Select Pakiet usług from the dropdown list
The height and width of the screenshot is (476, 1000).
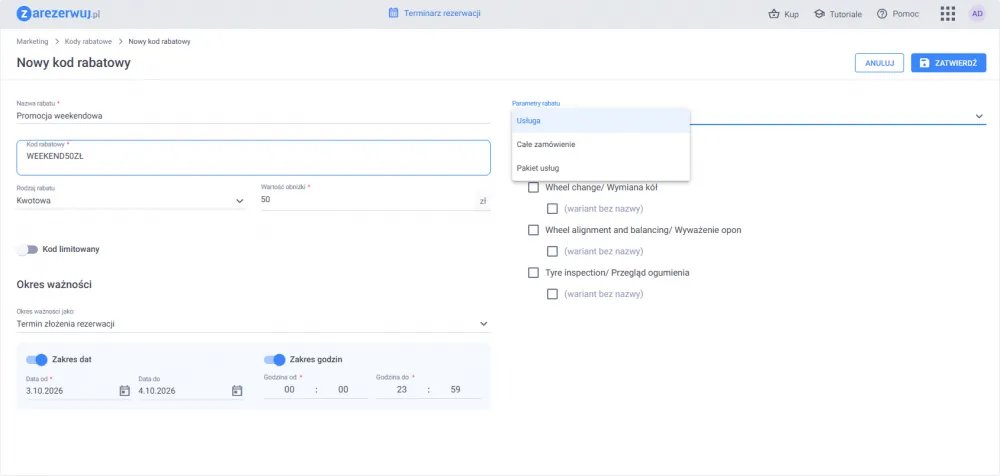tap(601, 168)
